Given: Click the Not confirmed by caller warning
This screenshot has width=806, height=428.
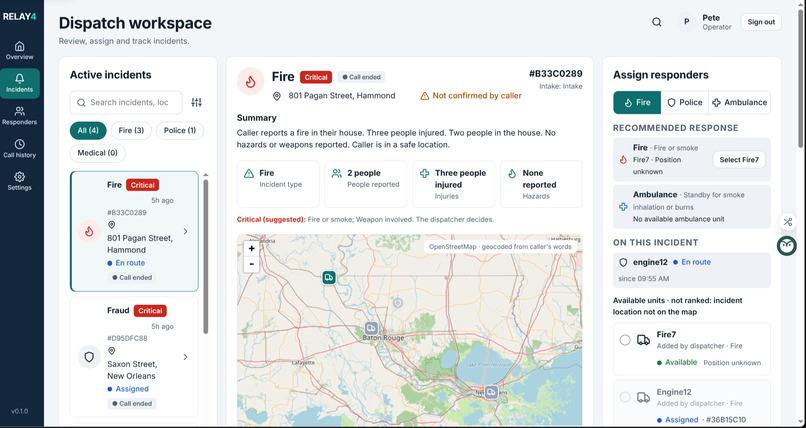Looking at the screenshot, I should click(x=471, y=96).
